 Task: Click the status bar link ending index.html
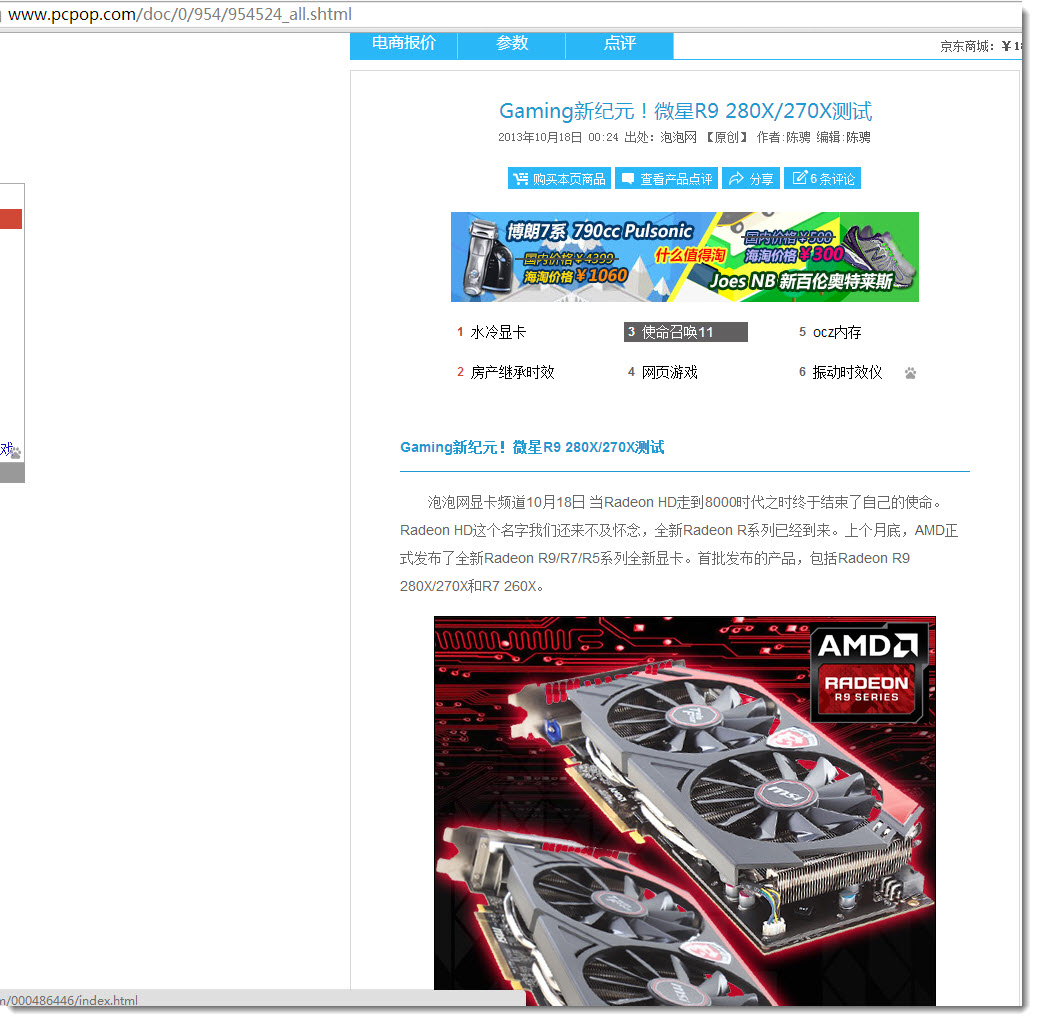coord(69,1001)
